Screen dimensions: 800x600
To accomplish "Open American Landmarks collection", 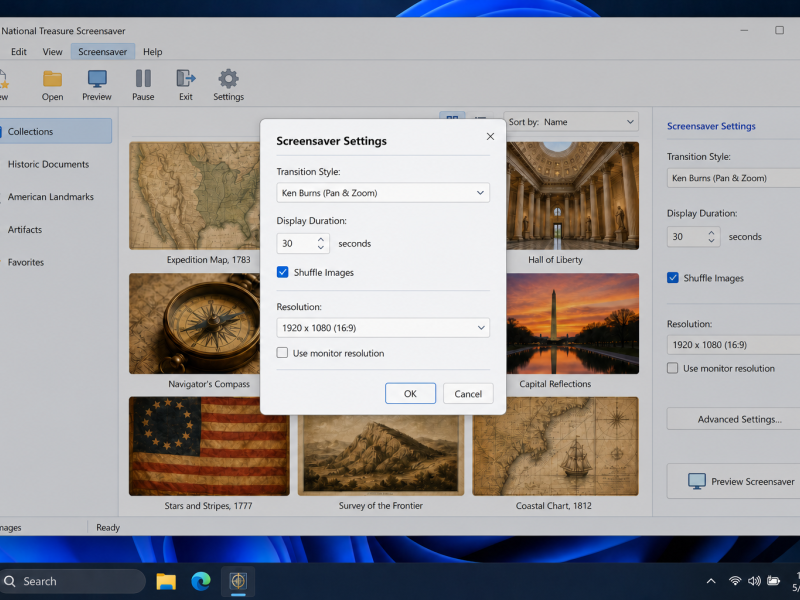I will [x=51, y=197].
